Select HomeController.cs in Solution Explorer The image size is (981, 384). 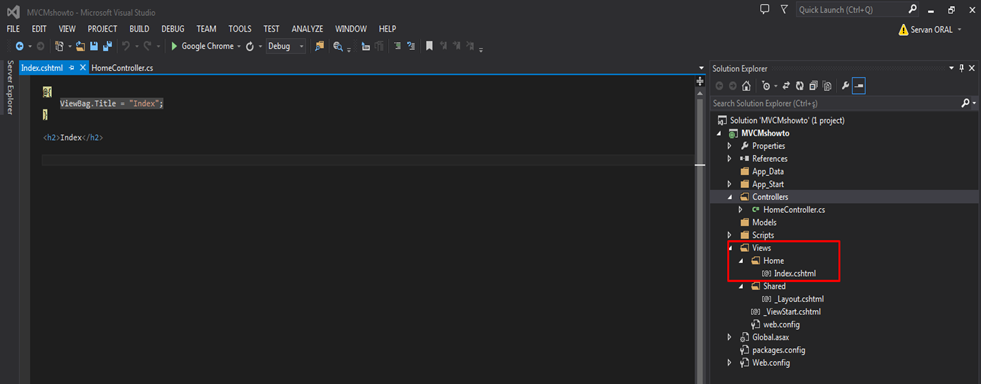point(794,210)
